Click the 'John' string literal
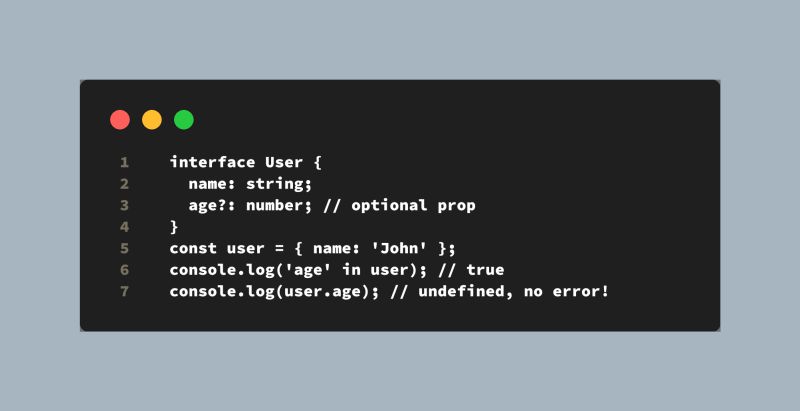This screenshot has height=411, width=800. 398,248
